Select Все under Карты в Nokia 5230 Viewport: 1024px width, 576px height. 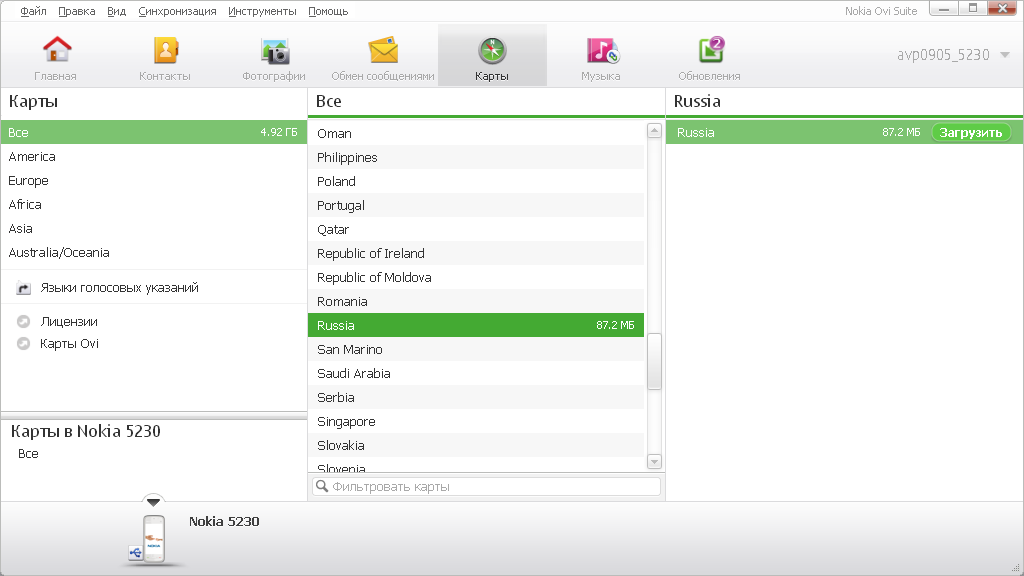[28, 454]
